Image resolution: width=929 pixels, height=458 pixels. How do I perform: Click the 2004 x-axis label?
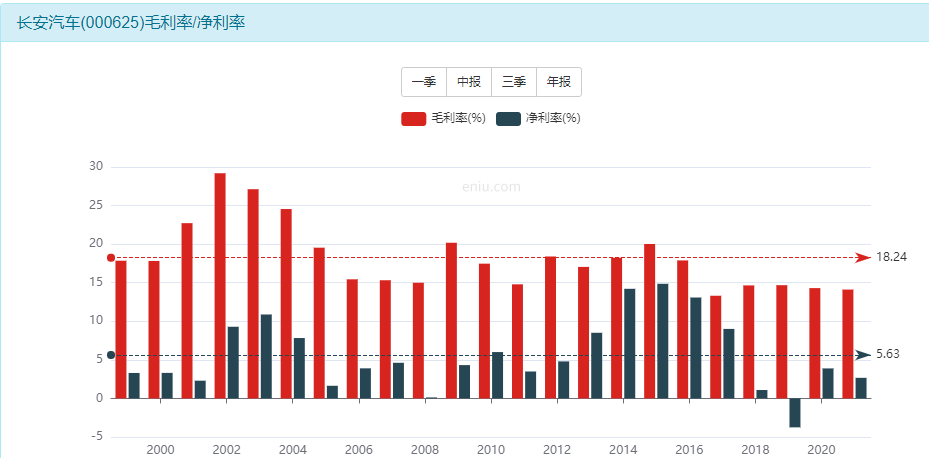(293, 450)
